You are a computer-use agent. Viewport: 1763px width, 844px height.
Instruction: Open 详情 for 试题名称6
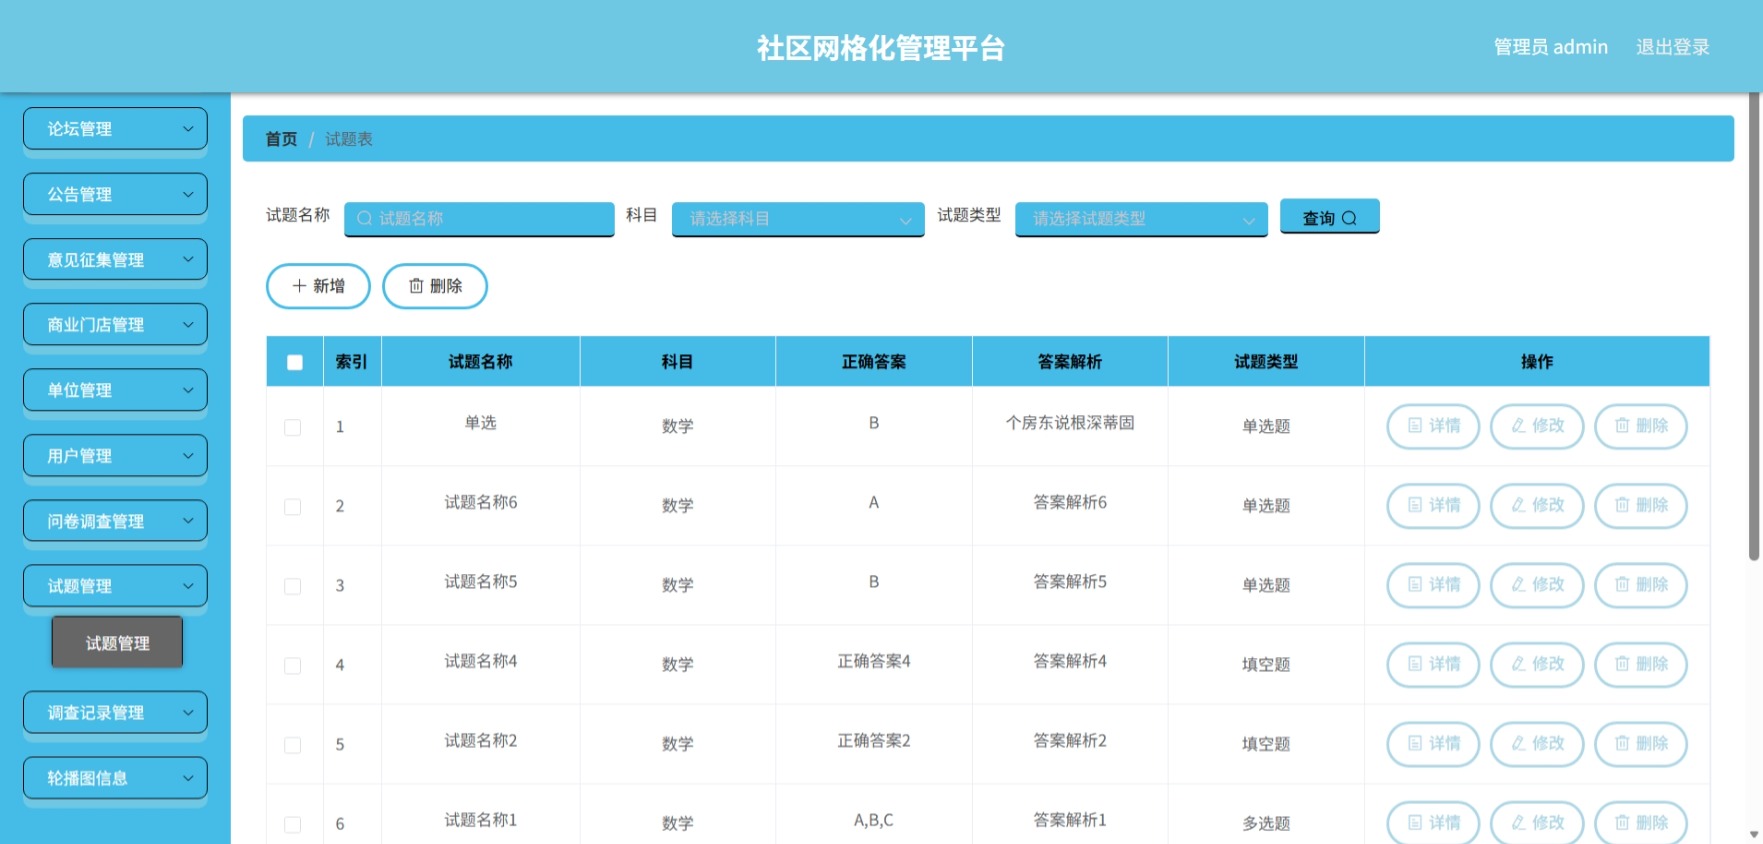point(1433,505)
